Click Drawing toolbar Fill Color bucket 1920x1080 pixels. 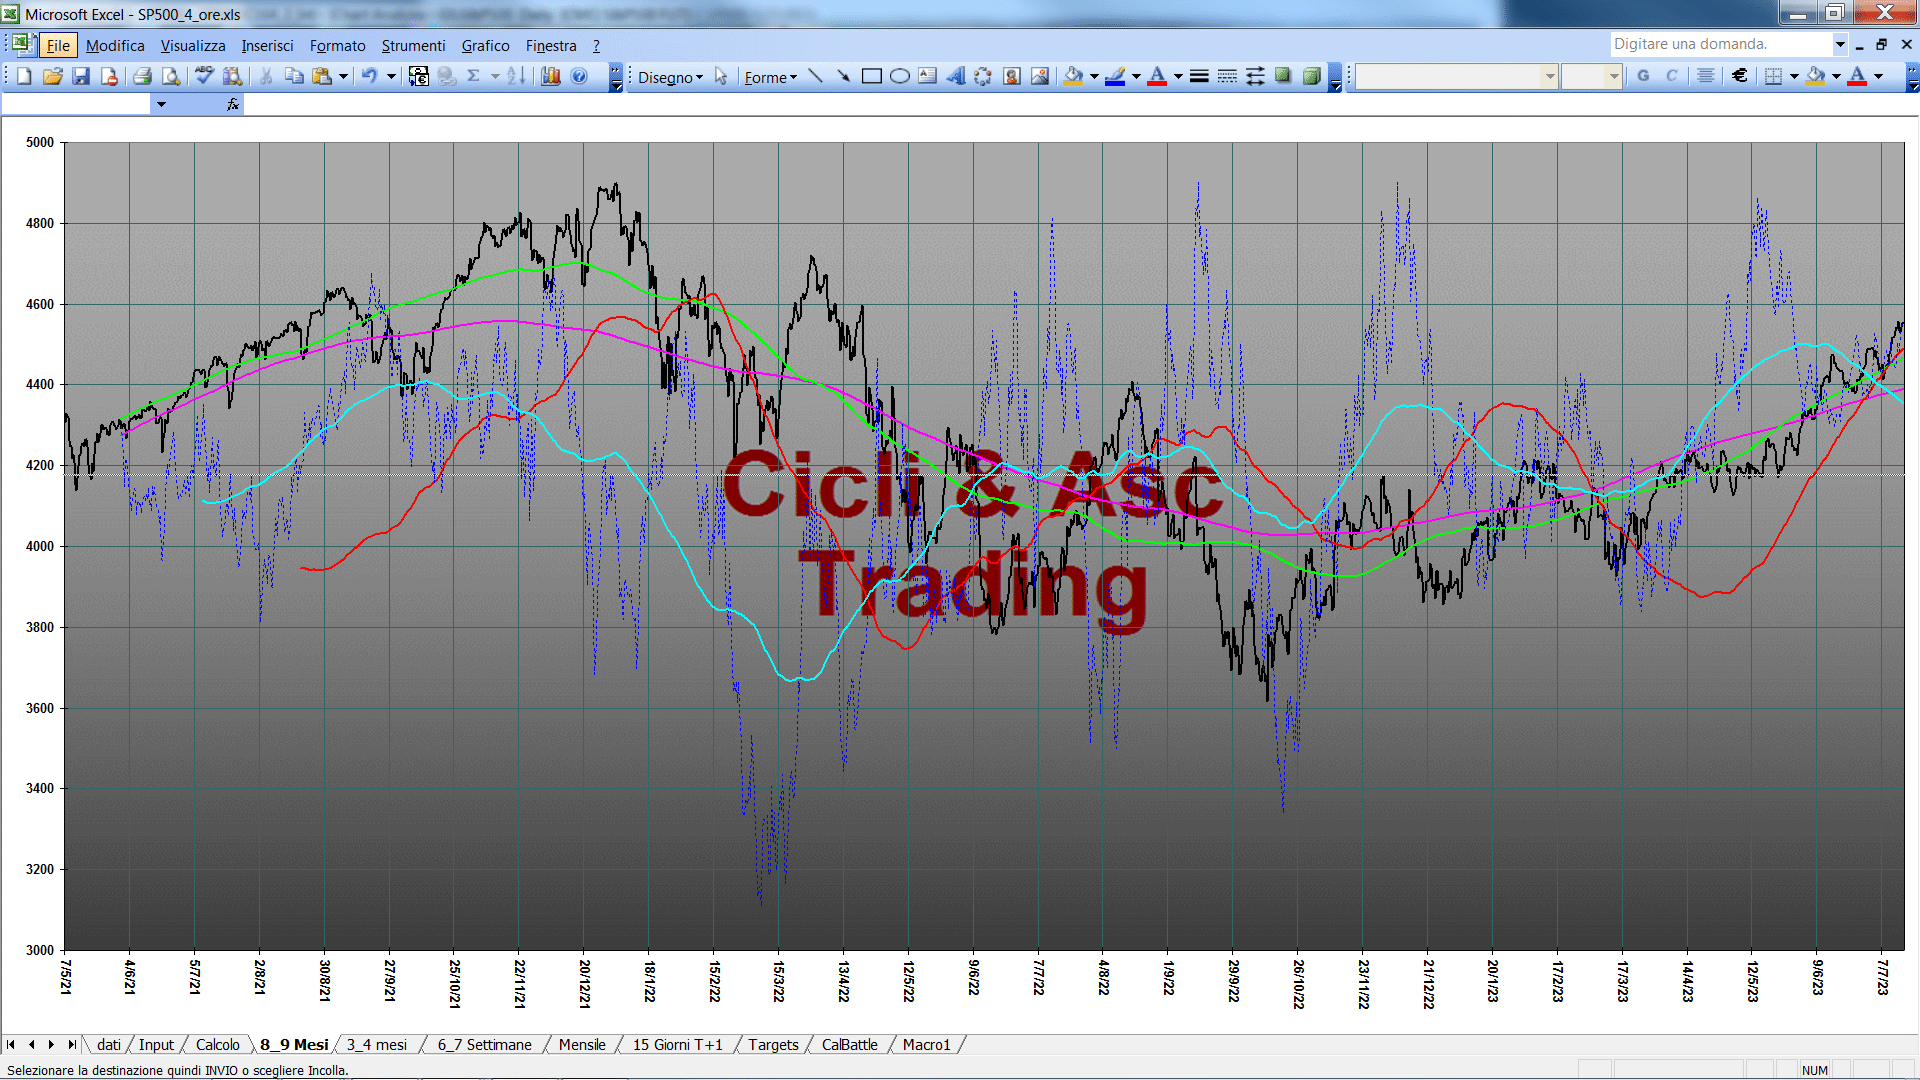pos(1073,76)
